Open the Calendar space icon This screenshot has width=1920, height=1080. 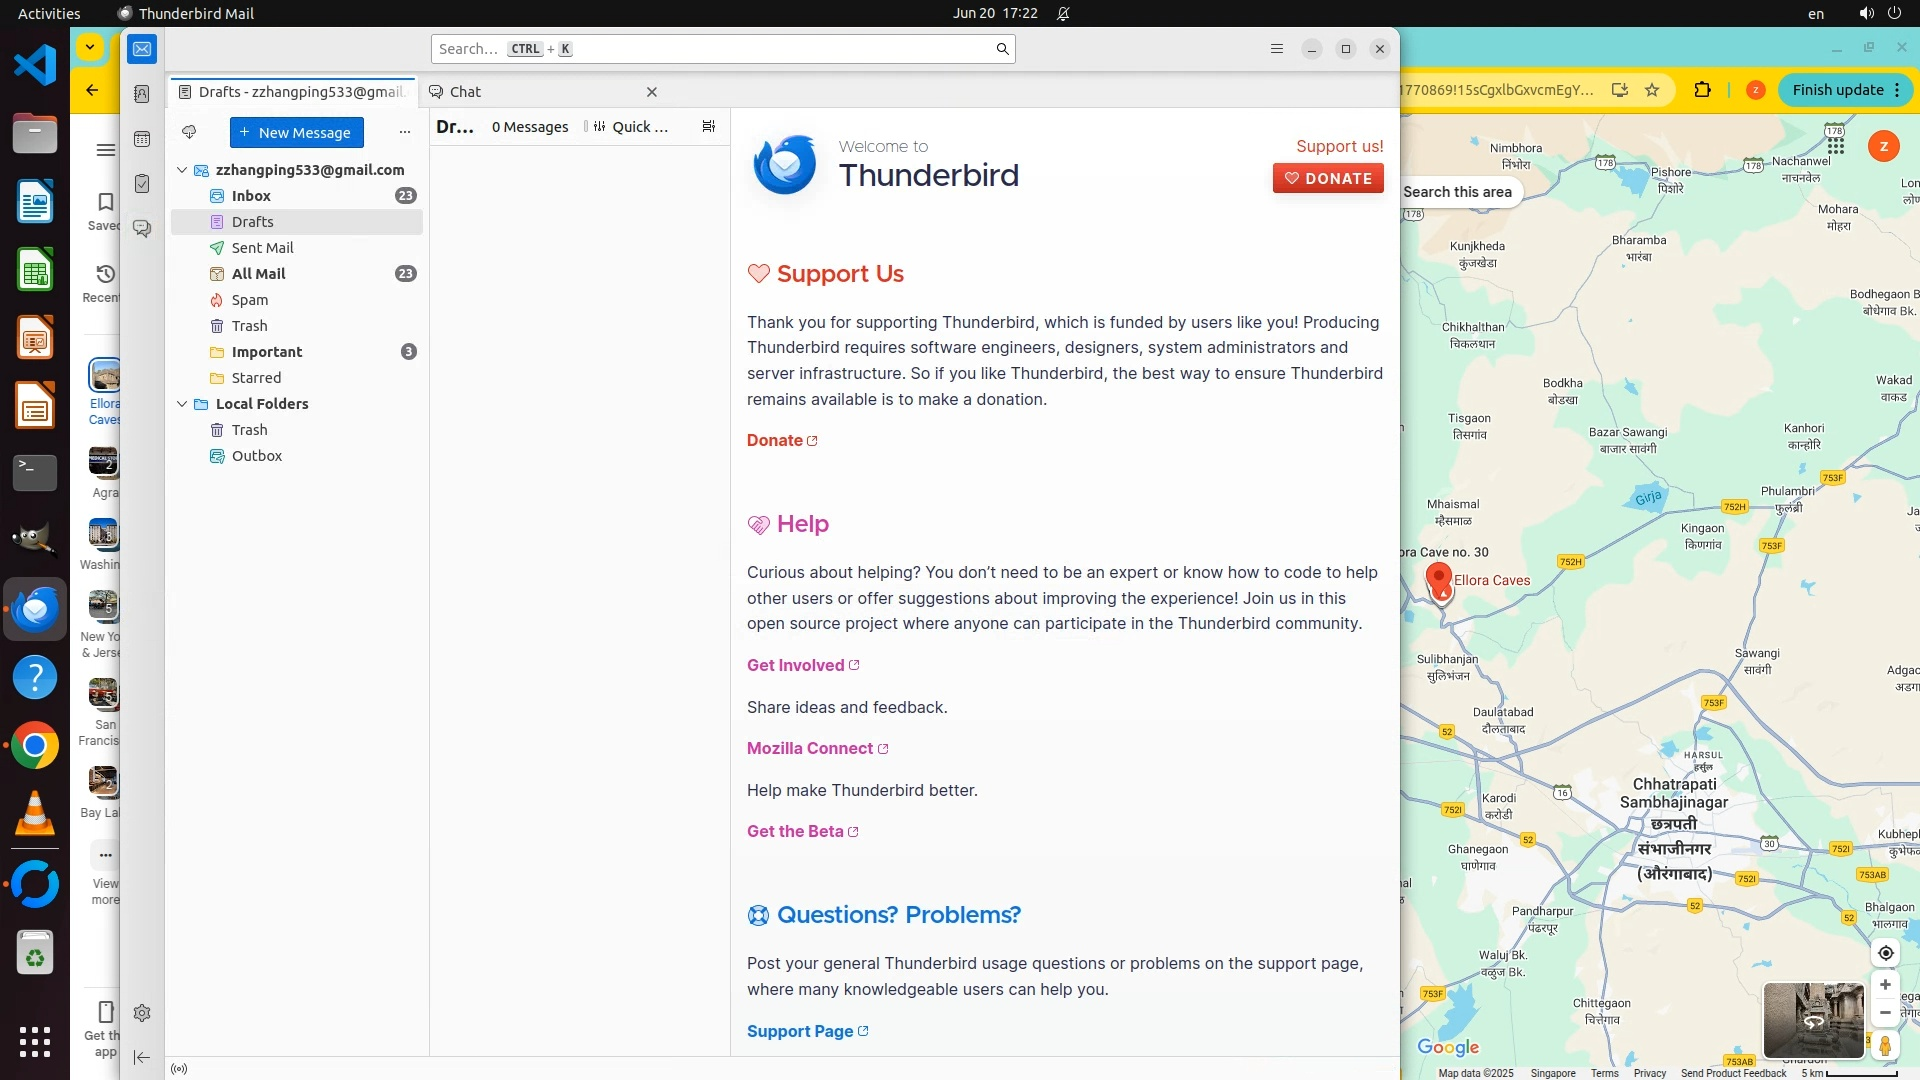tap(142, 139)
